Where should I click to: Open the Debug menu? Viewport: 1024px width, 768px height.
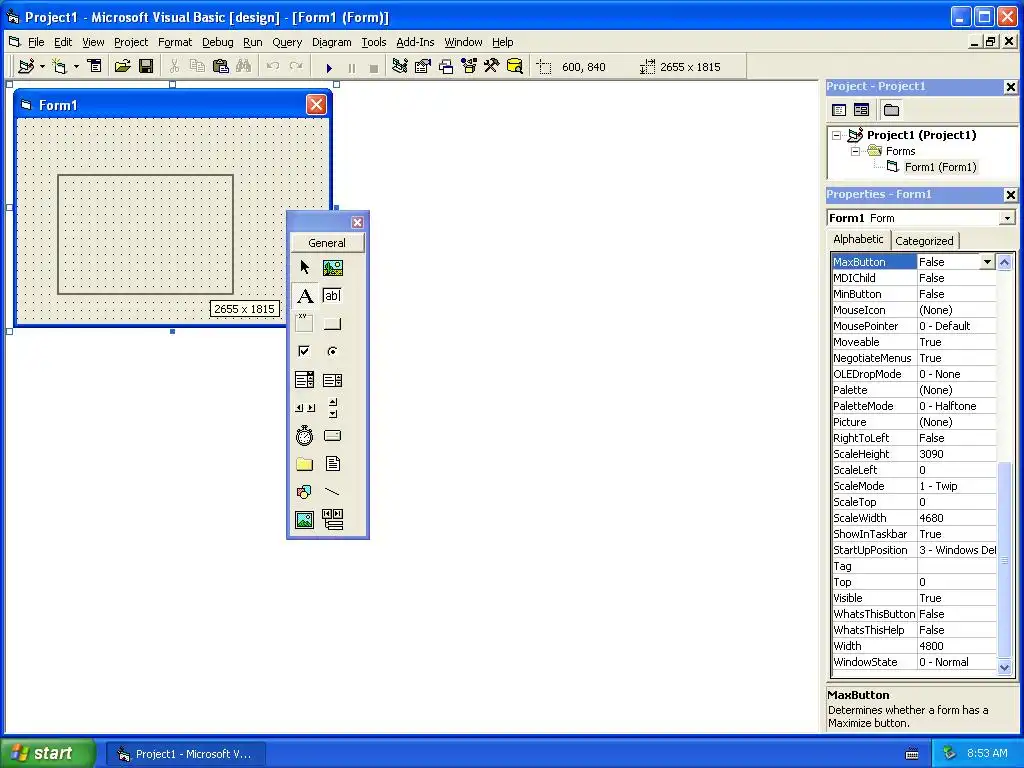217,42
